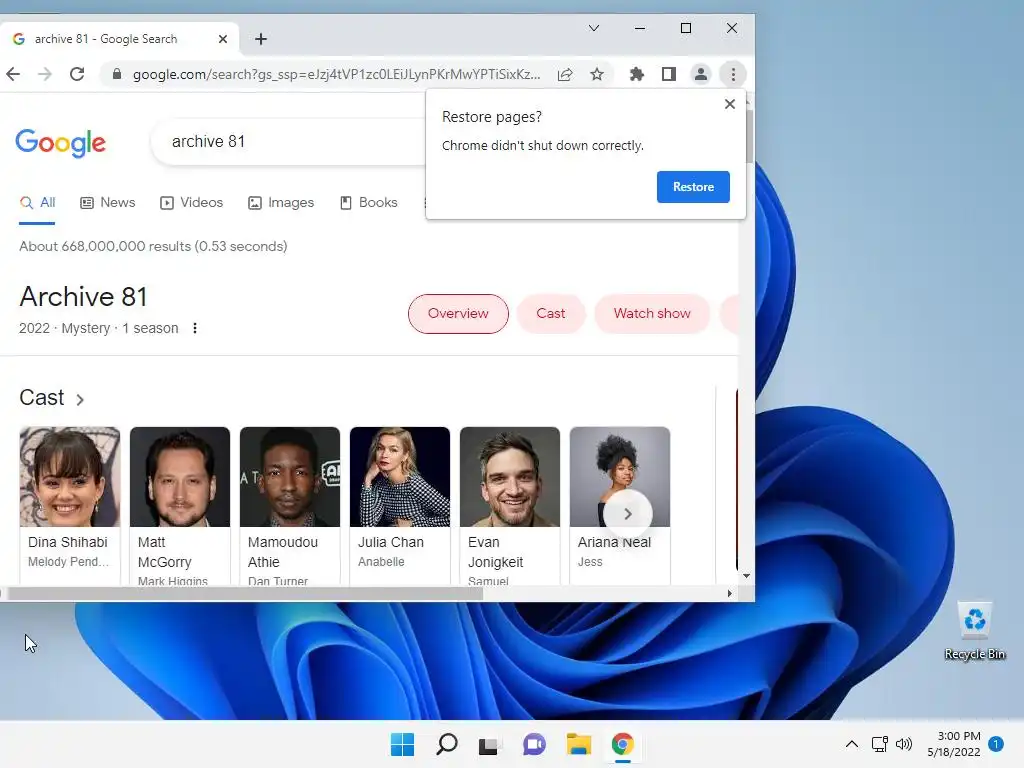Click the horizontal scrollbar thumb
Screen dimensions: 1024x768
coord(245,594)
